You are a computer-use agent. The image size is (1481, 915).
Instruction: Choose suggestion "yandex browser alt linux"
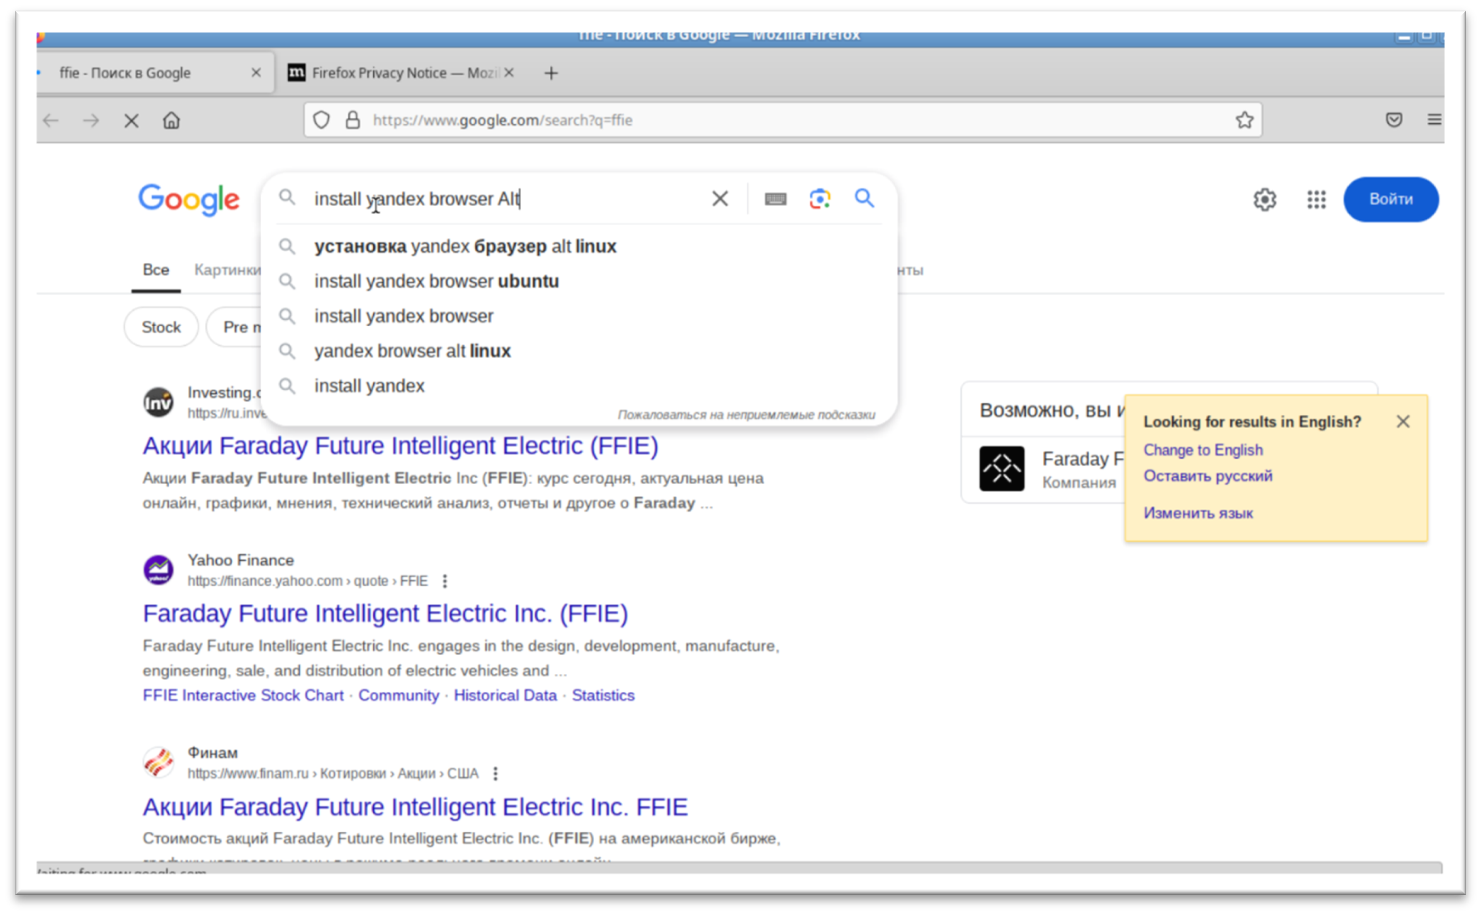point(412,351)
